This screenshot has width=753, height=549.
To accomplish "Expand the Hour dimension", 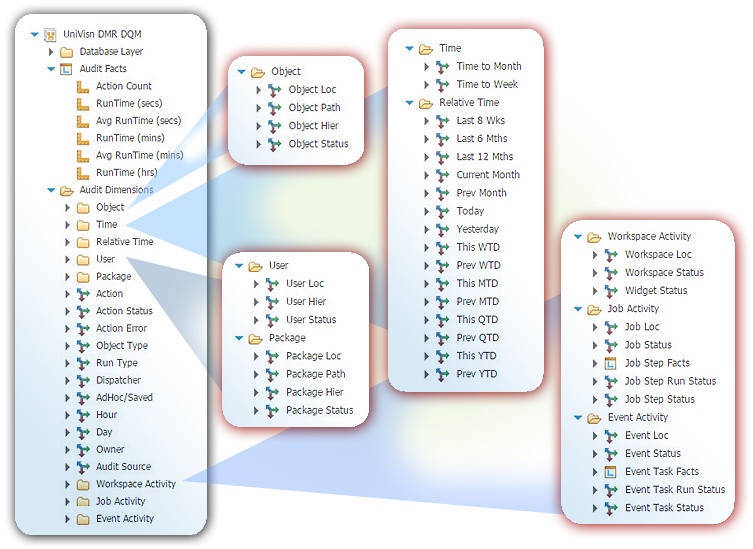I will coord(68,415).
